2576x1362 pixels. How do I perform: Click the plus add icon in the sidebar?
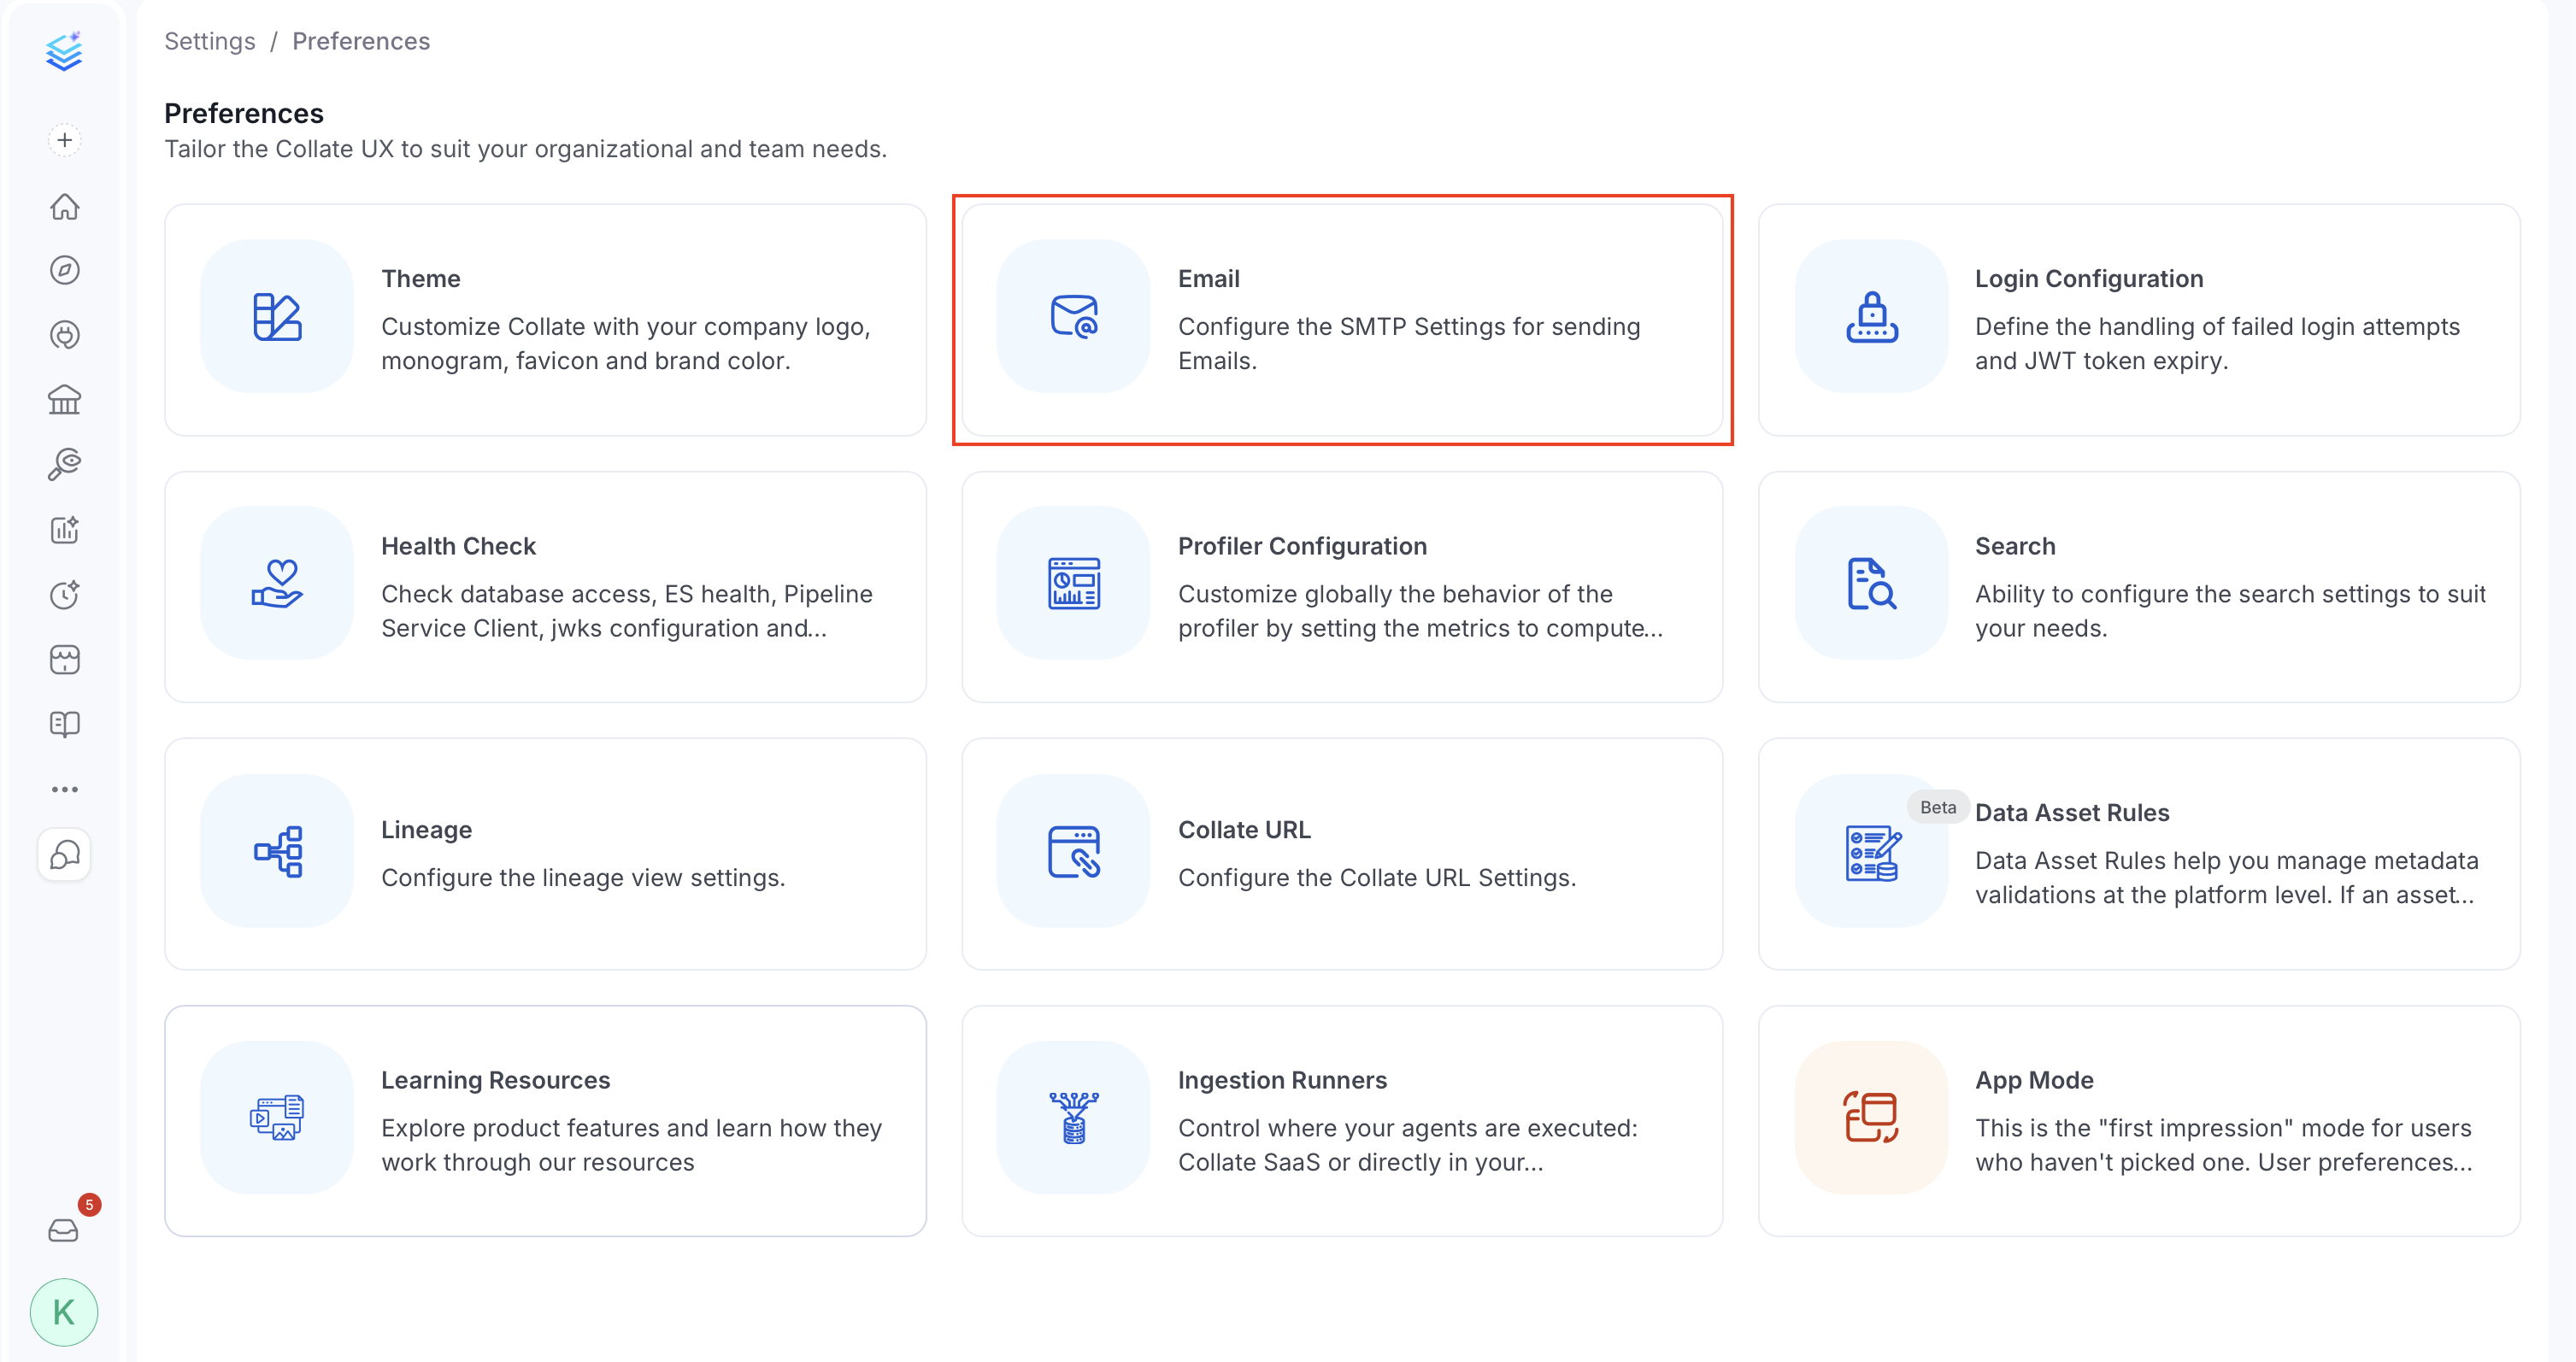pyautogui.click(x=64, y=140)
